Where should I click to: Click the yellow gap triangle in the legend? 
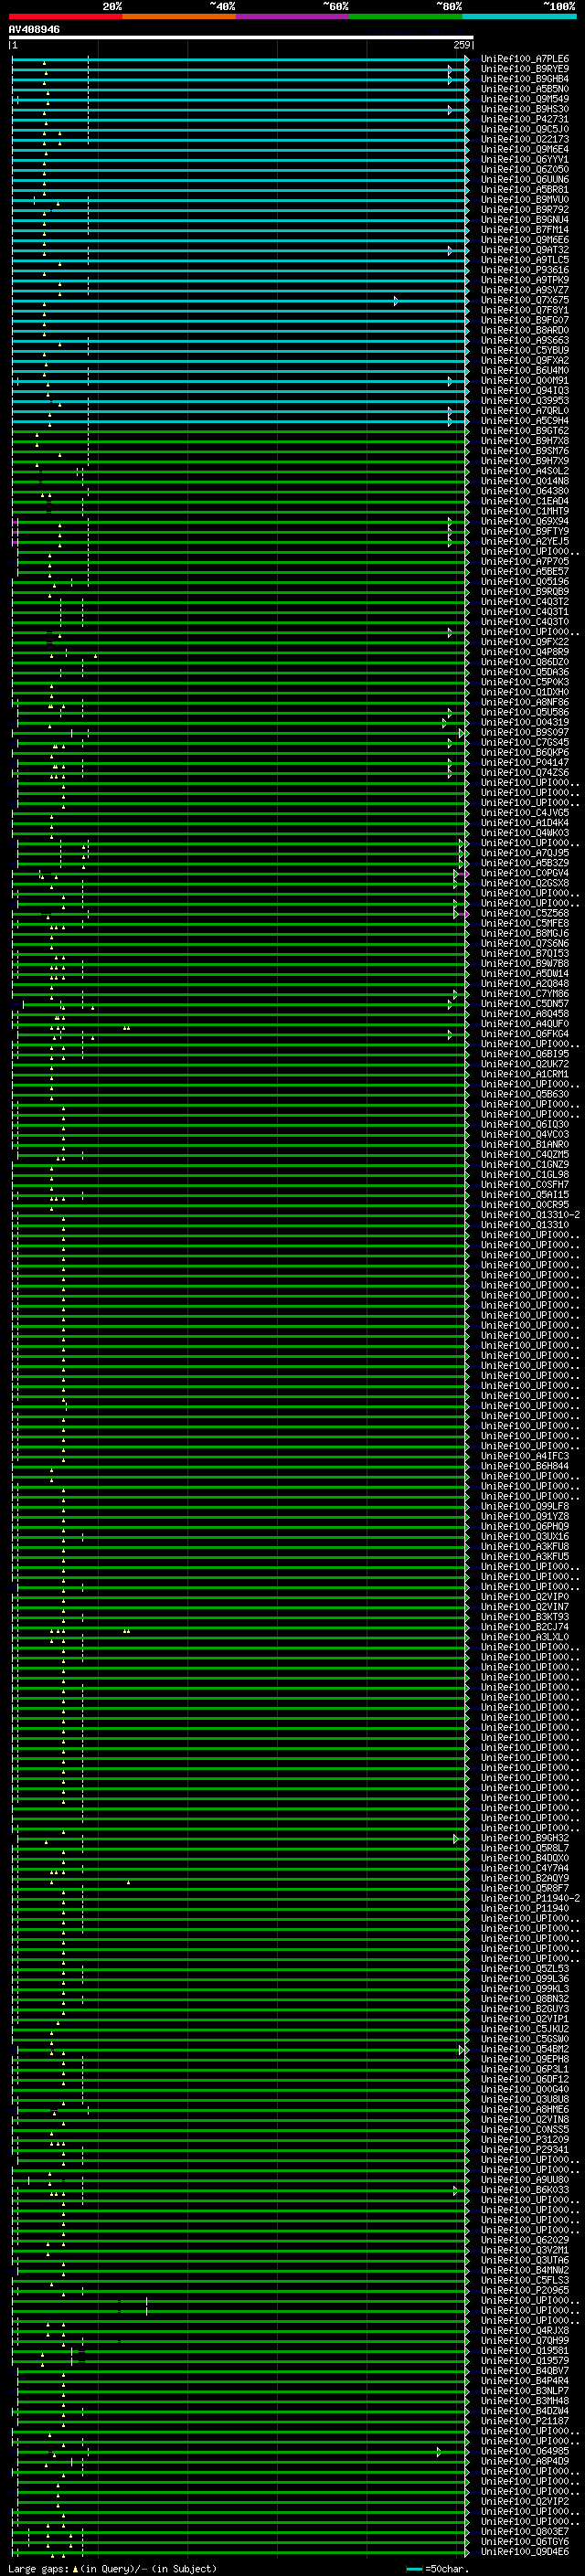coord(75,2569)
